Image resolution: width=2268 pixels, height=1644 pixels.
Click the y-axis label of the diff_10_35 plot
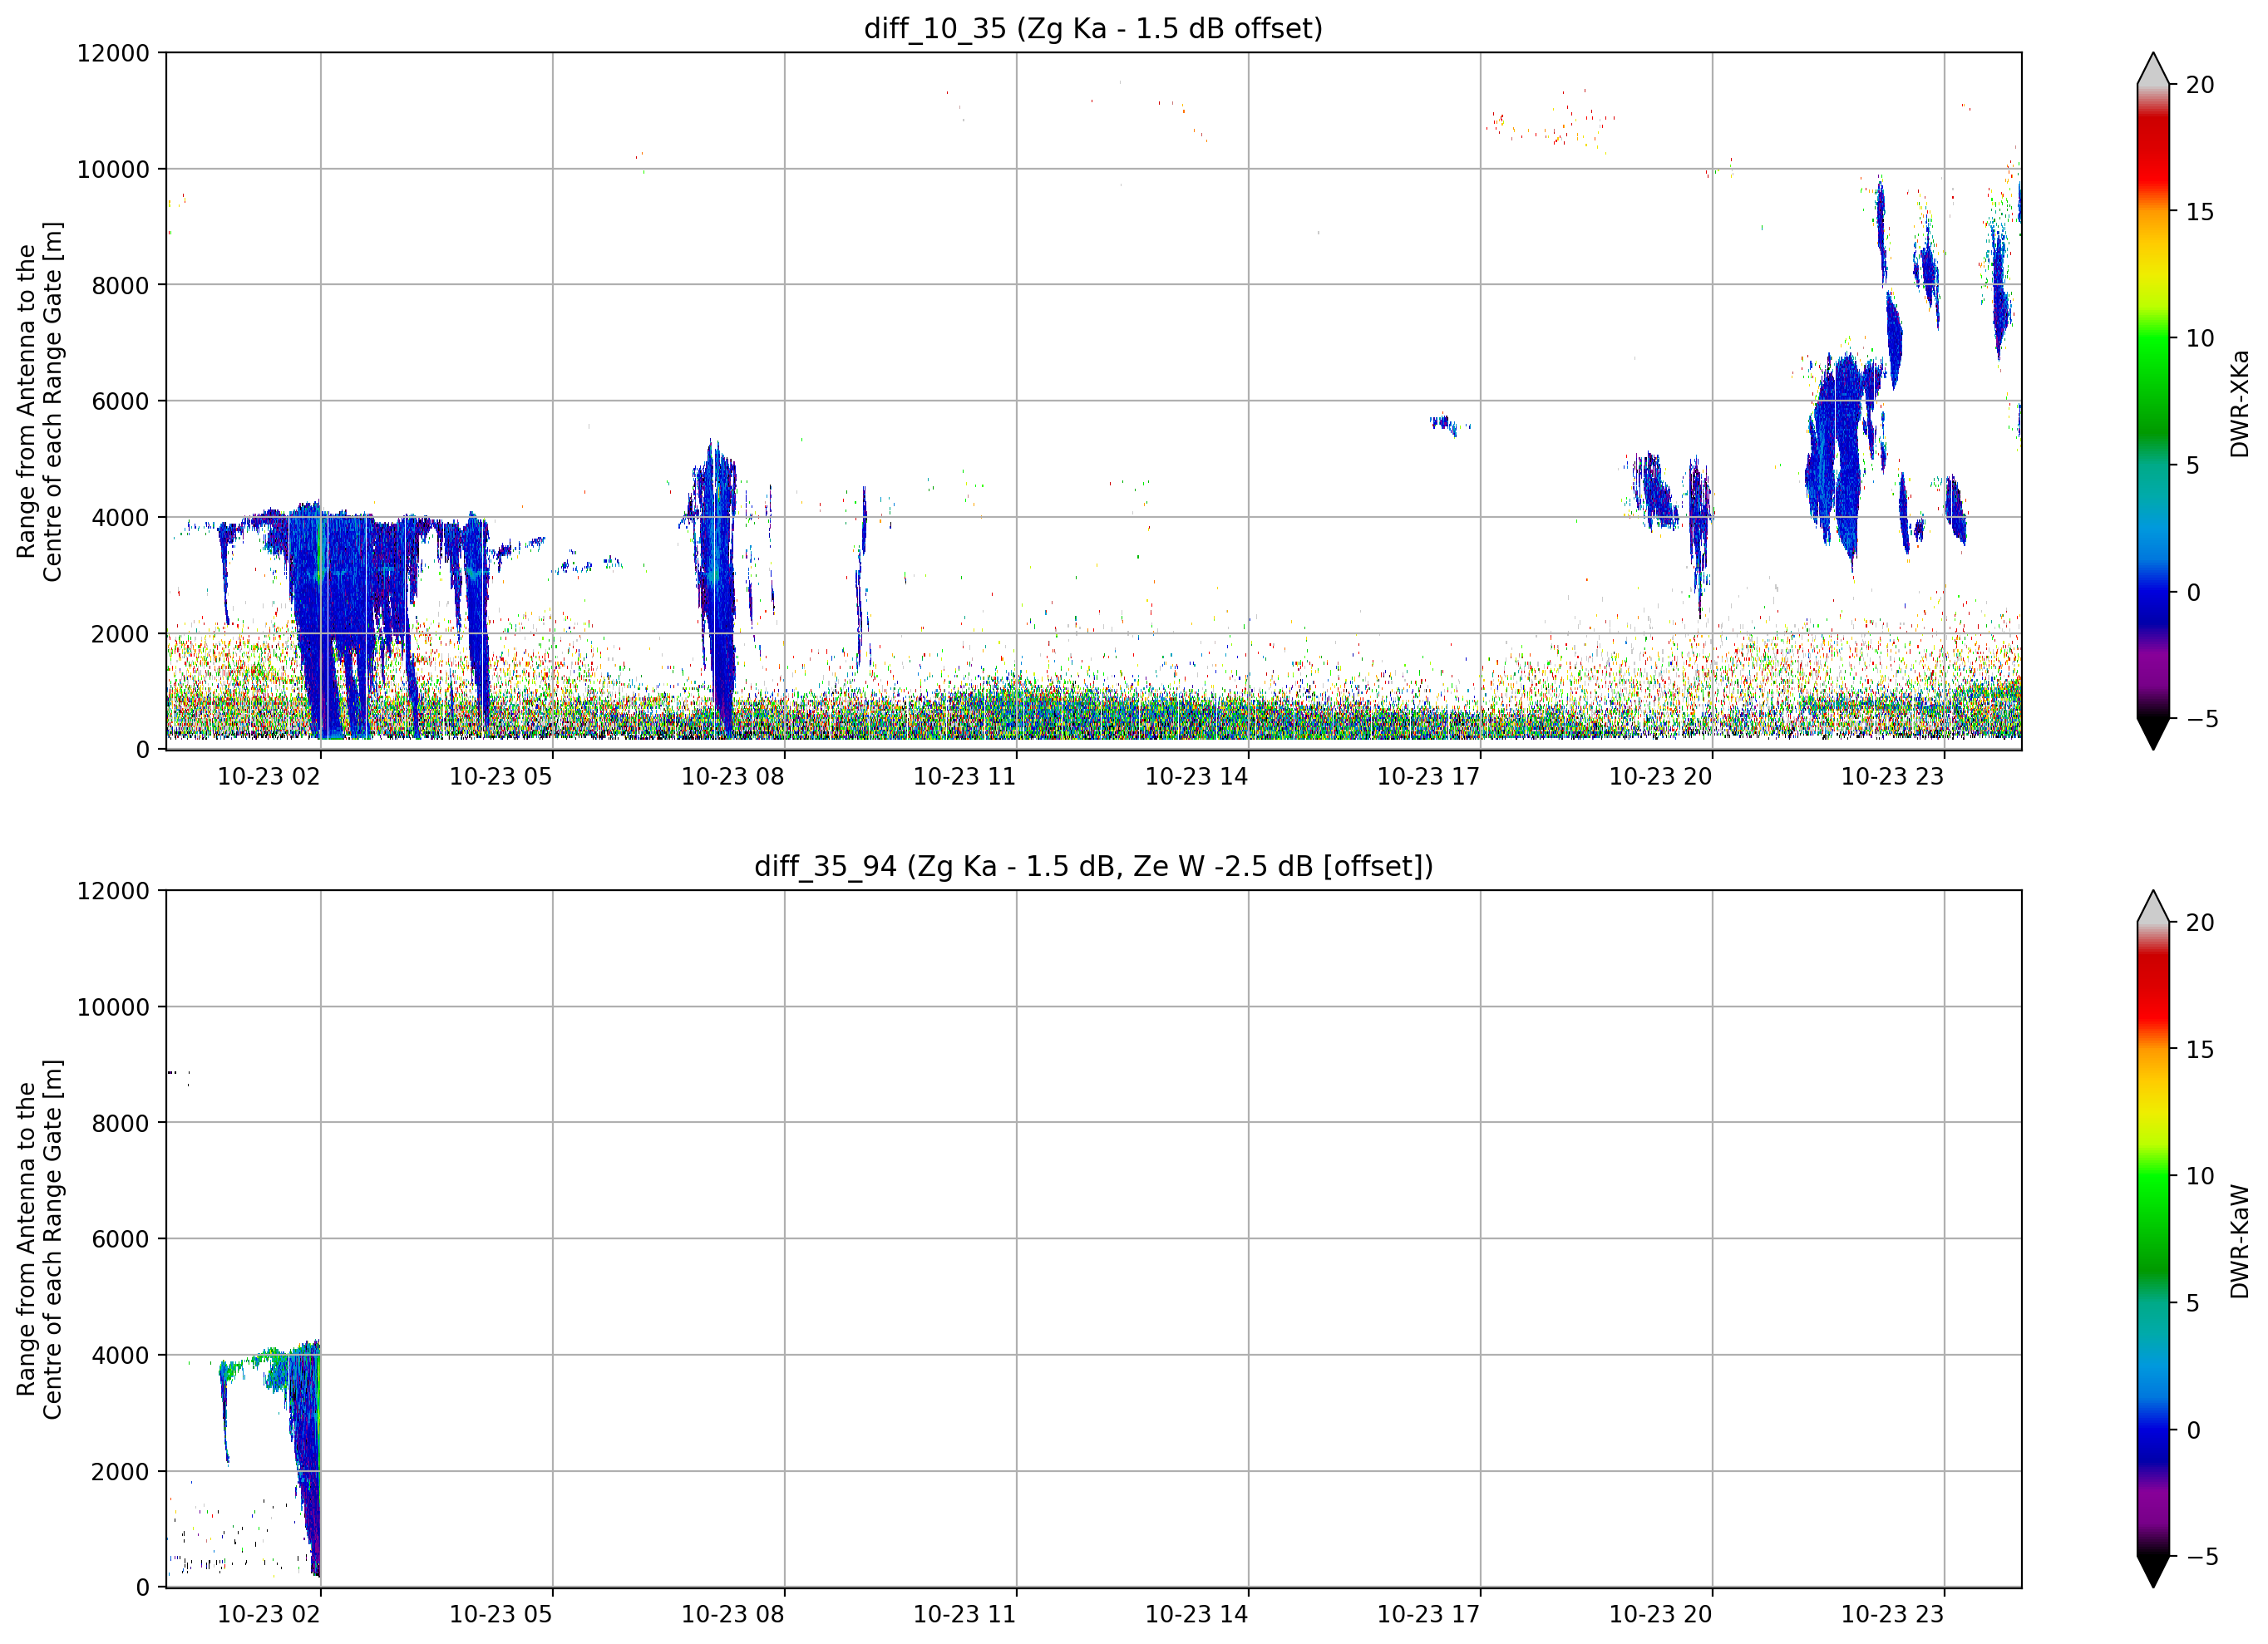click(x=39, y=401)
